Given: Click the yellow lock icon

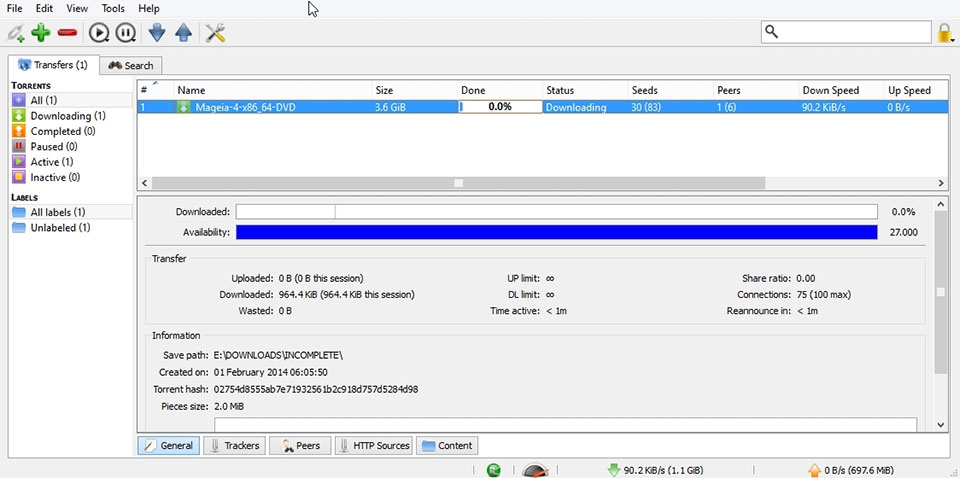Looking at the screenshot, I should (x=945, y=32).
